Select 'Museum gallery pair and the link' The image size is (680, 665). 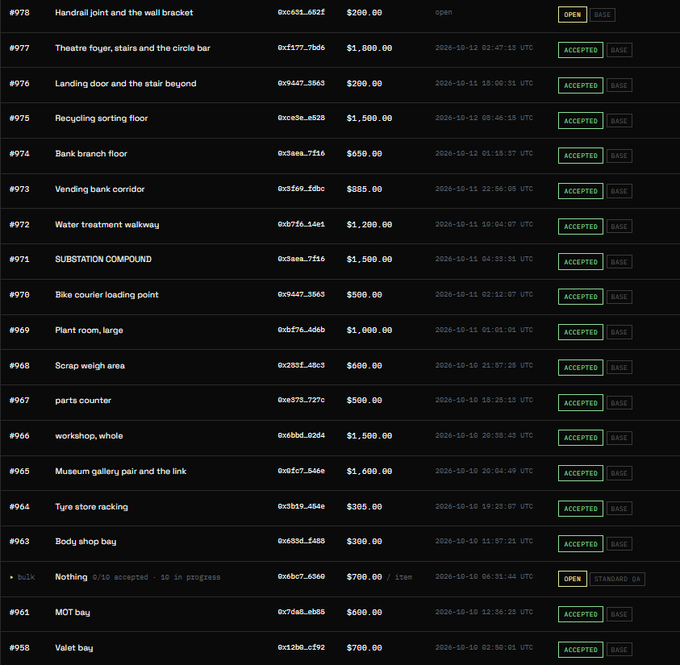[x=121, y=472]
